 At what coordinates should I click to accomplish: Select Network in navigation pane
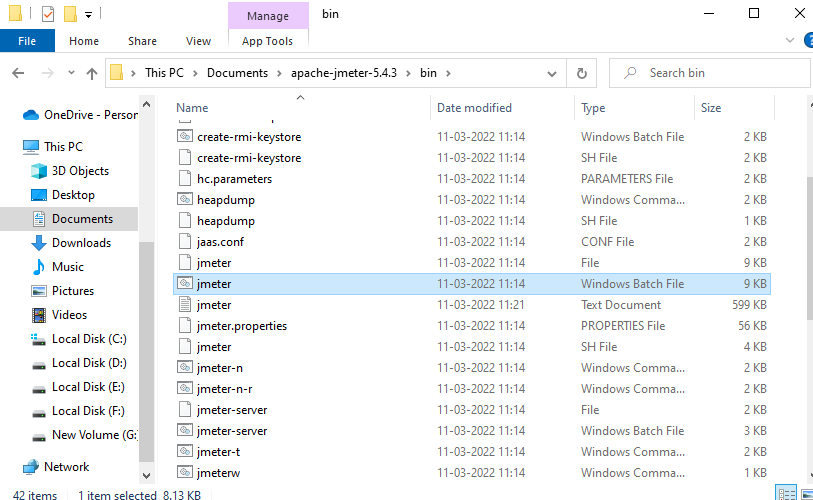coord(56,467)
